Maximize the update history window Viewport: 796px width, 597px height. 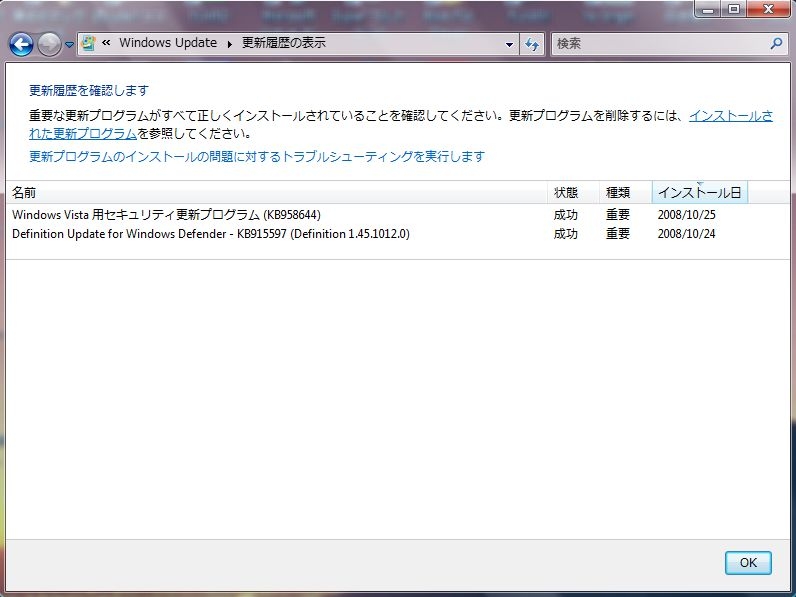coord(734,9)
